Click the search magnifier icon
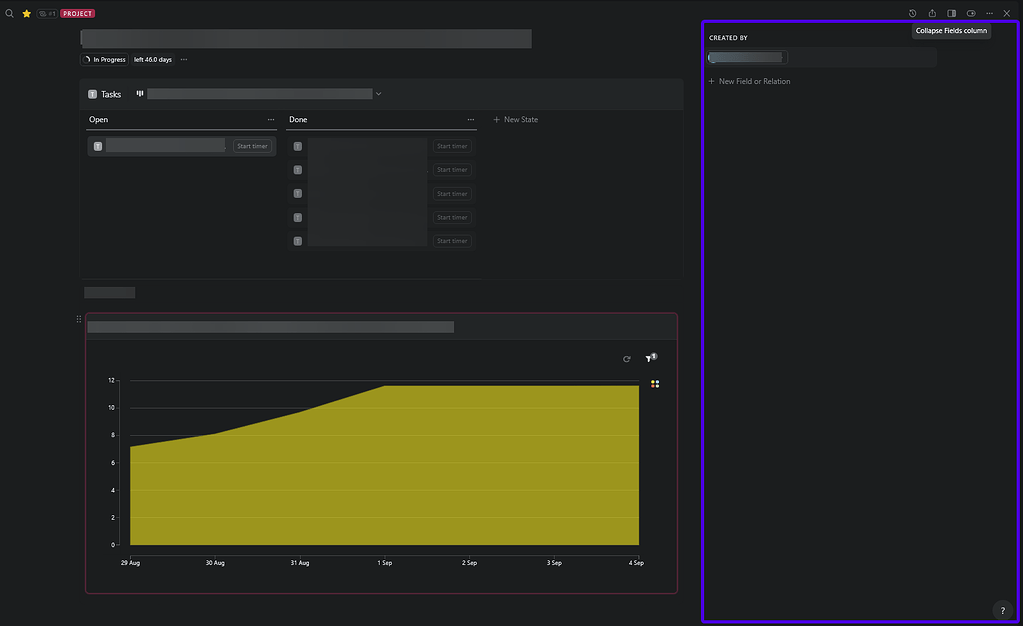Viewport: 1023px width, 626px height. click(x=10, y=13)
